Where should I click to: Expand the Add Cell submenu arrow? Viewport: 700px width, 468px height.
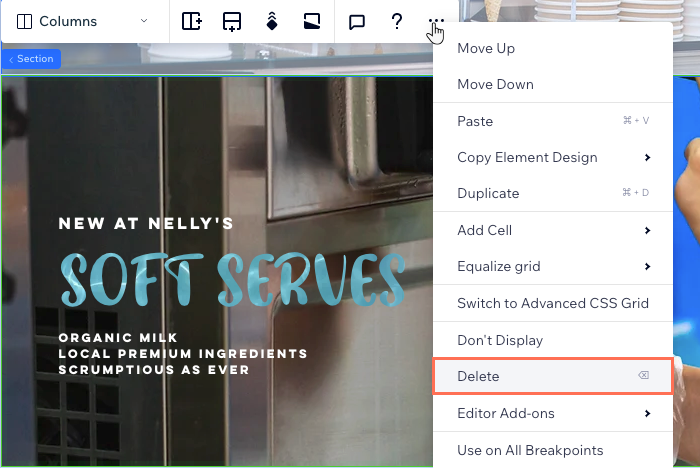[647, 230]
